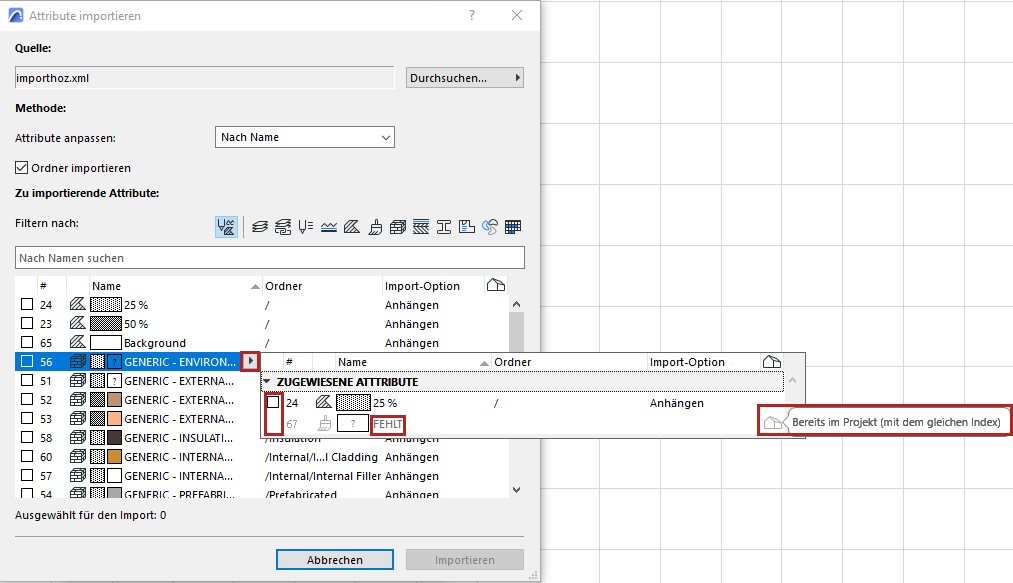Click building material icon on row 60

pyautogui.click(x=78, y=456)
